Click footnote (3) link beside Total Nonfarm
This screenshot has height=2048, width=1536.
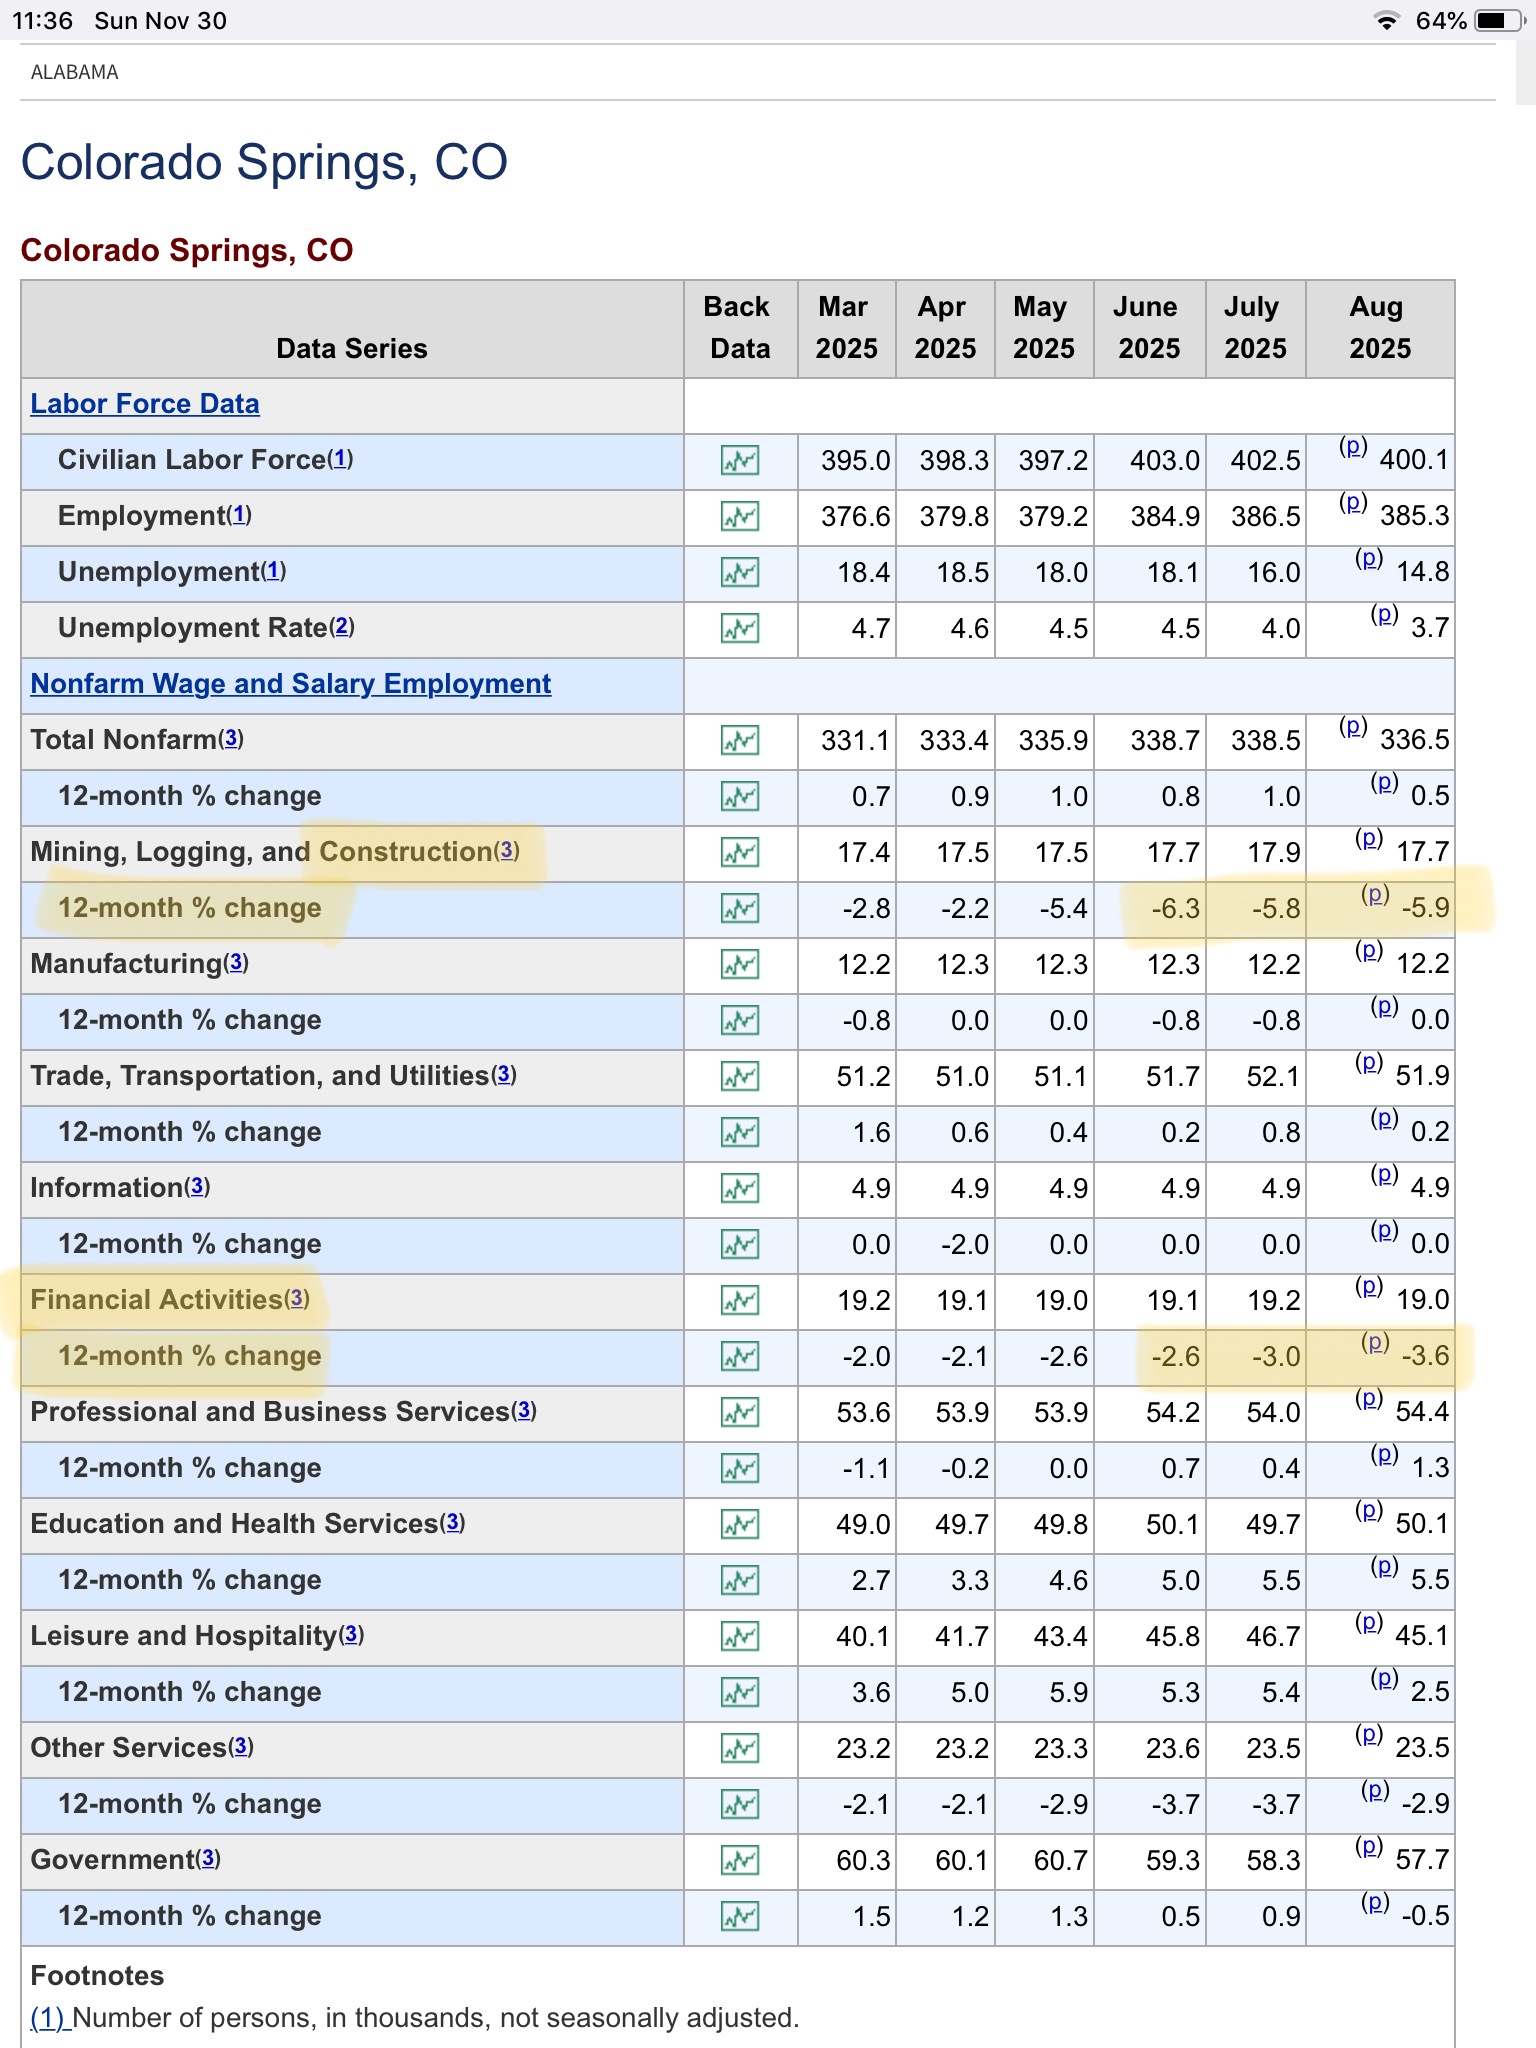coord(231,739)
